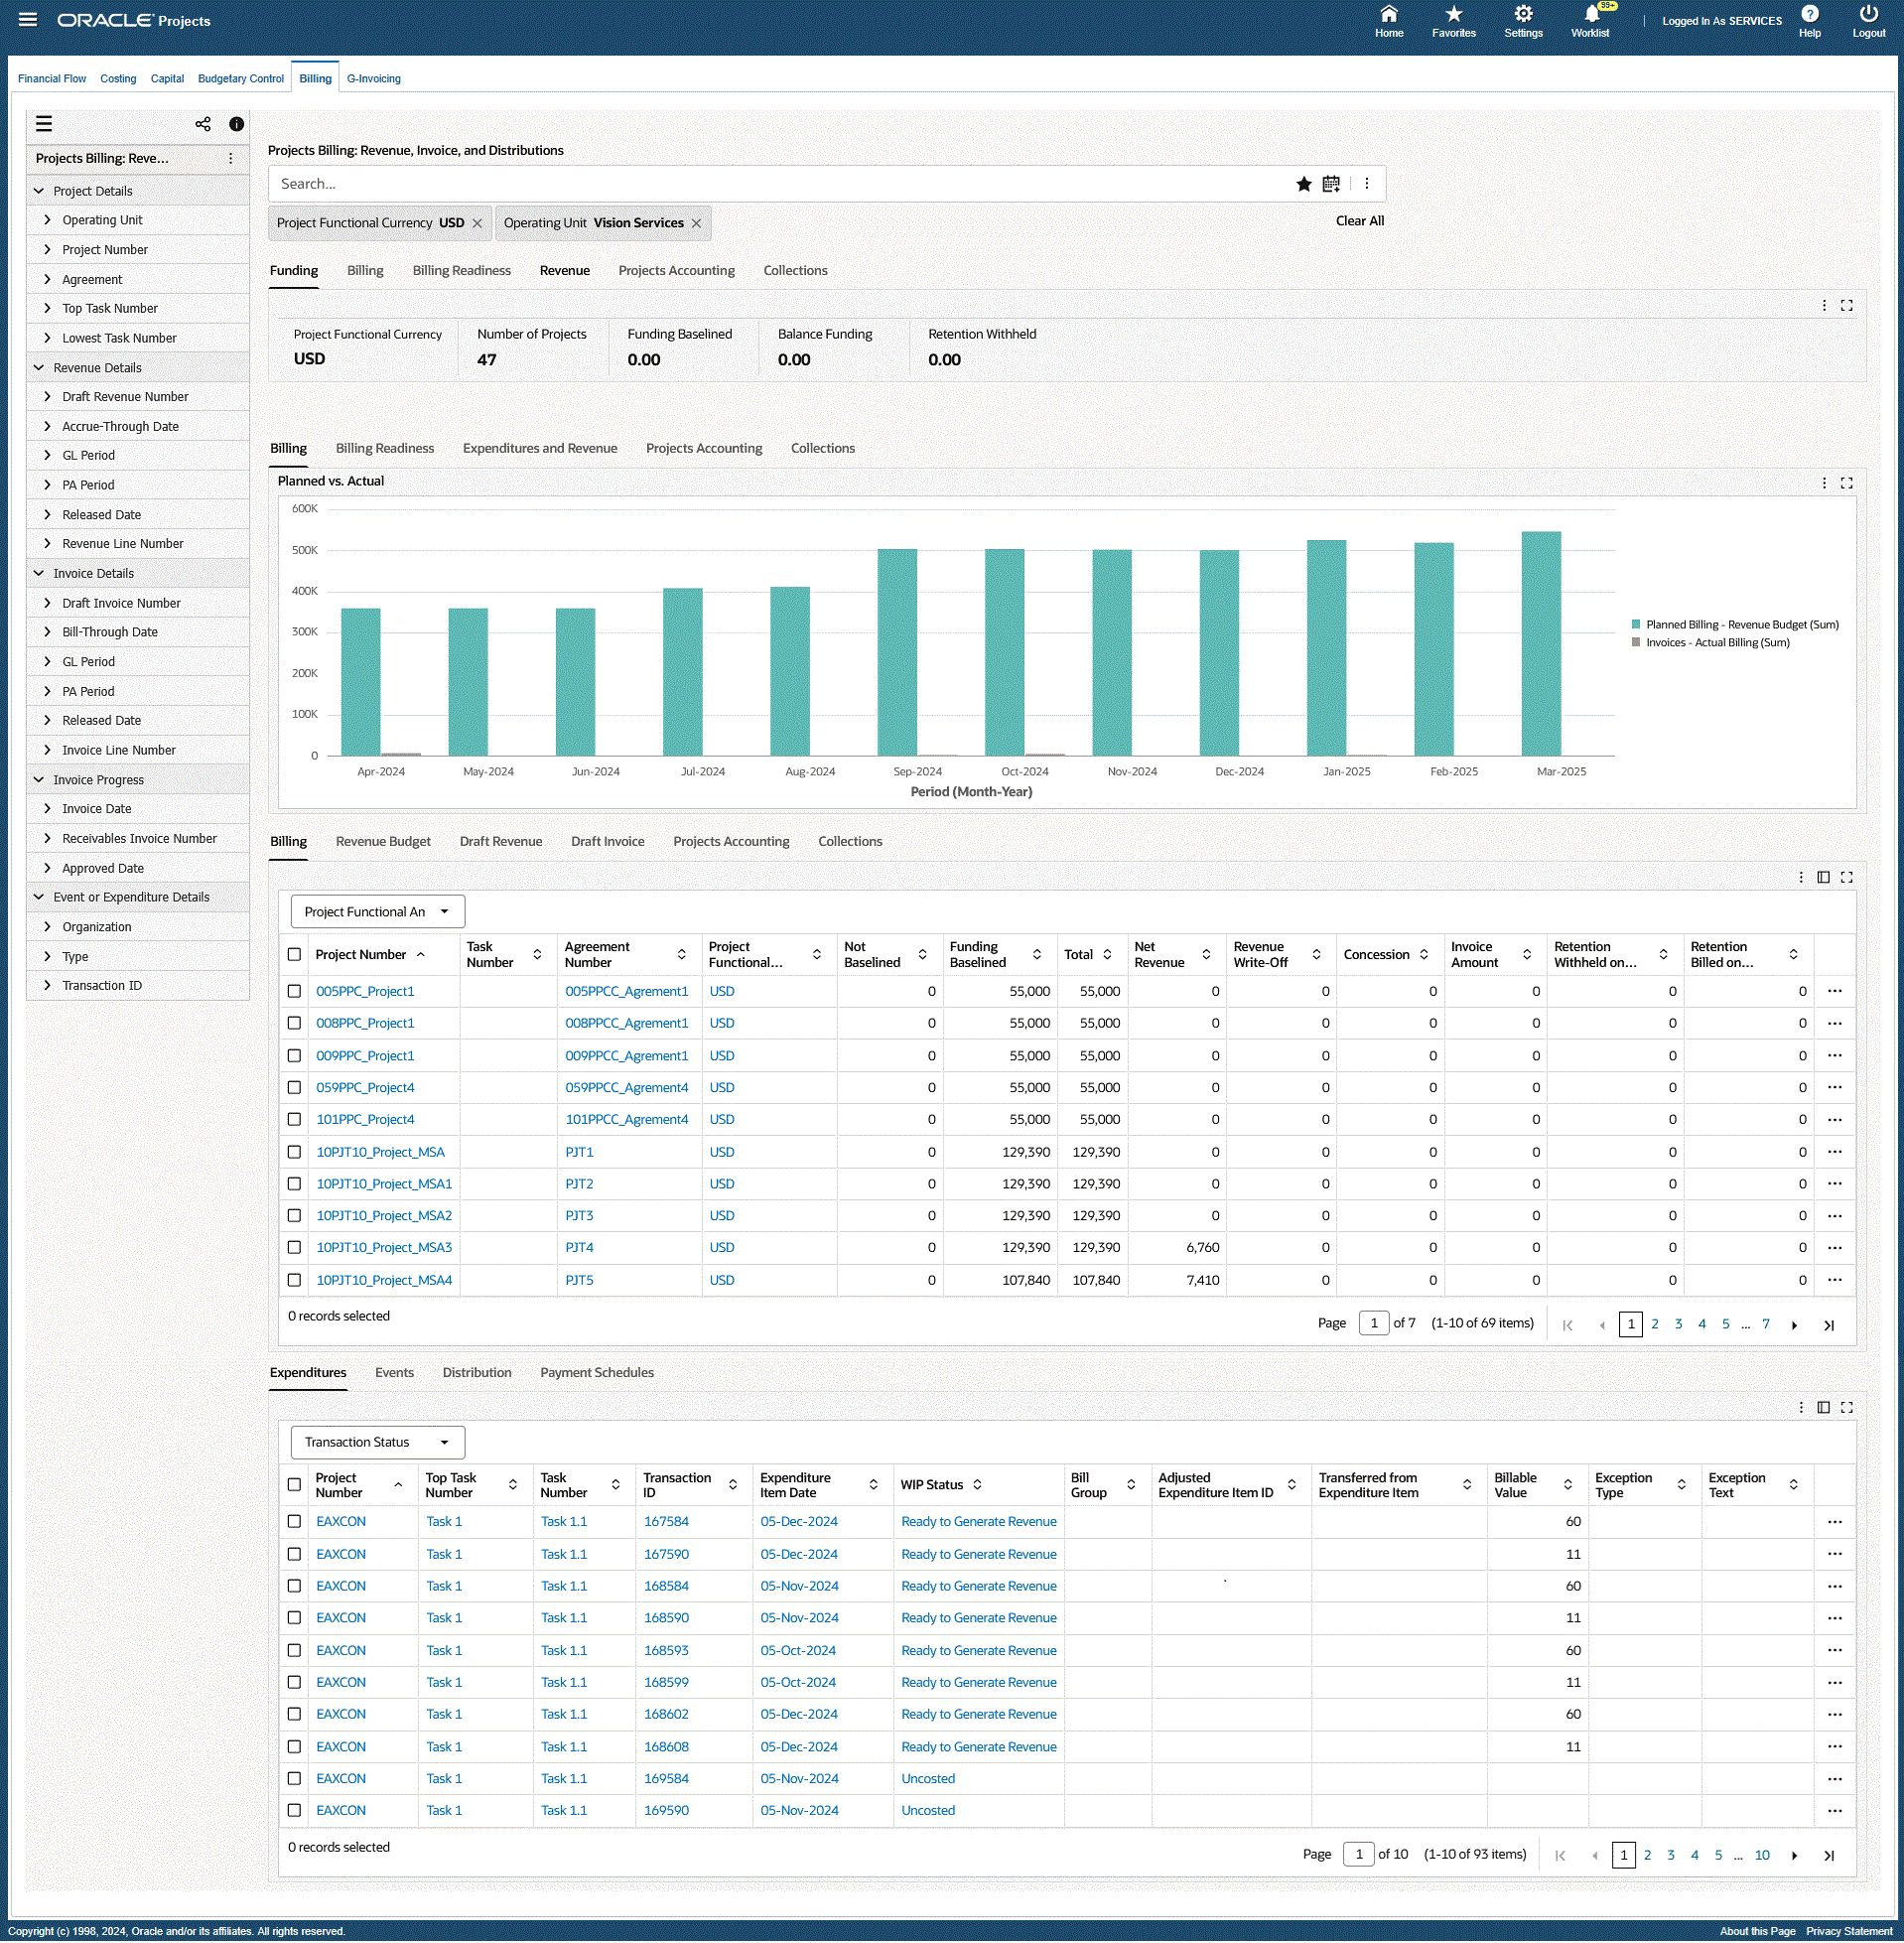Screen dimensions: 1904x1943
Task: Switch to the Costing tab
Action: pos(118,79)
